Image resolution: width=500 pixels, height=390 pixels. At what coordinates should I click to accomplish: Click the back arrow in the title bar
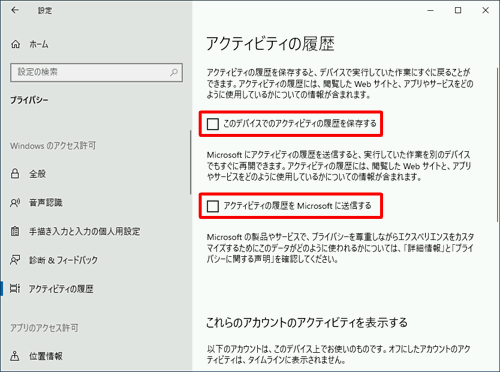(x=15, y=10)
